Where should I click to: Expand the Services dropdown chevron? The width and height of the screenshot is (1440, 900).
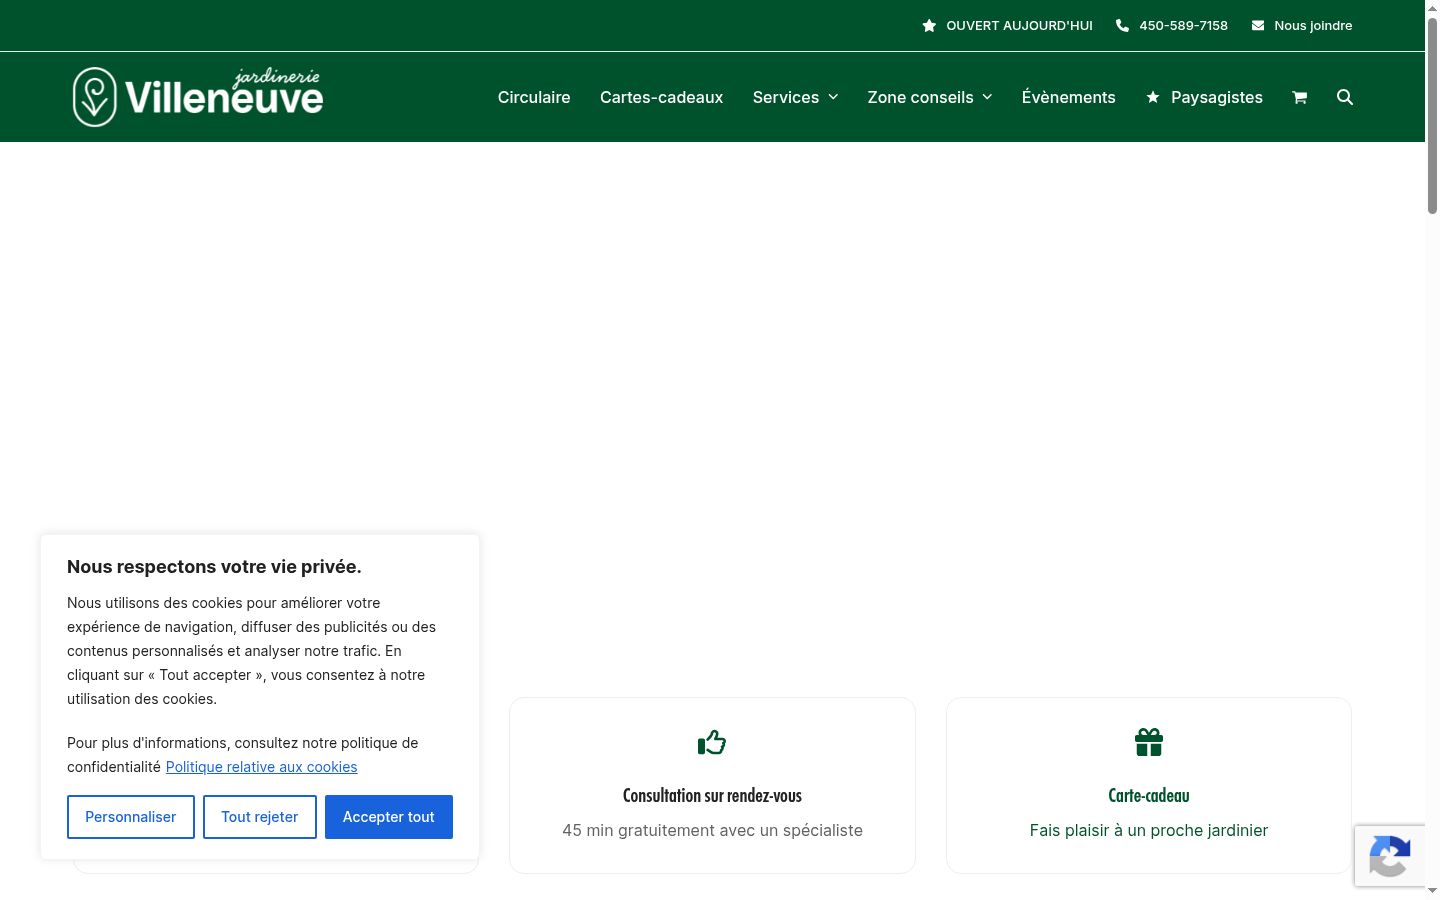pos(833,97)
